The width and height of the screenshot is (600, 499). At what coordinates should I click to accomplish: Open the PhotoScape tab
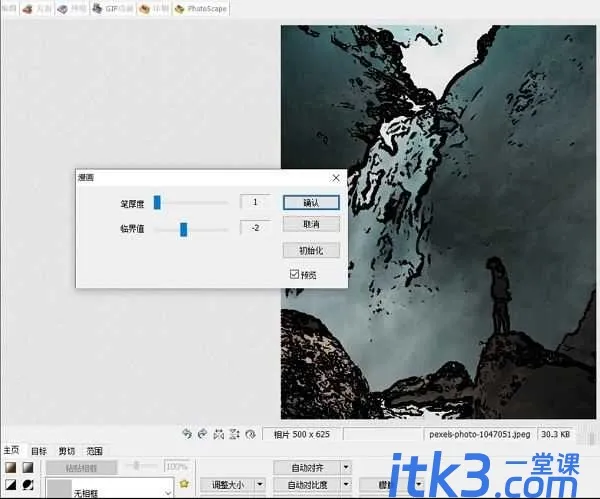[201, 8]
